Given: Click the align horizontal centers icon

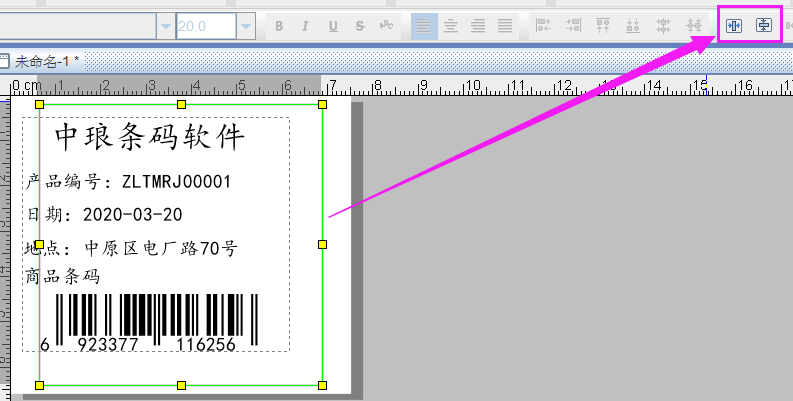Looking at the screenshot, I should pyautogui.click(x=662, y=25).
